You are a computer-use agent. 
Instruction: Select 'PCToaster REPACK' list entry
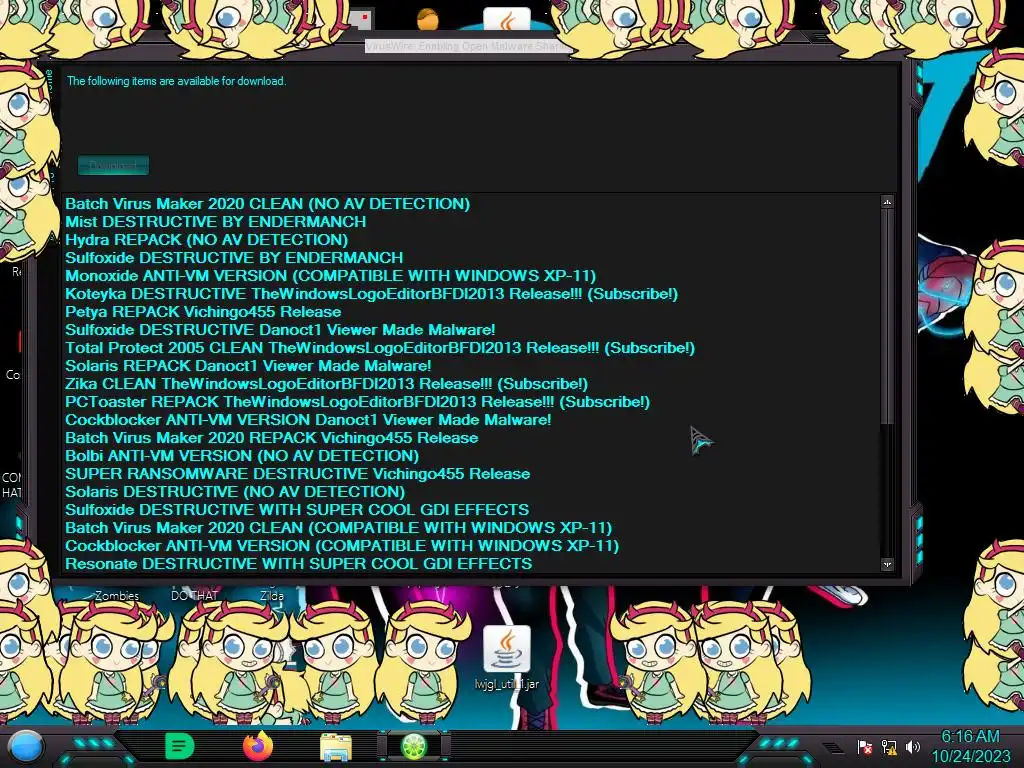coord(357,402)
